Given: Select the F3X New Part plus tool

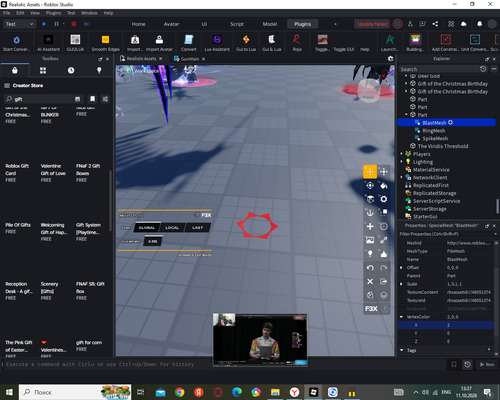Looking at the screenshot, I should coord(370,226).
